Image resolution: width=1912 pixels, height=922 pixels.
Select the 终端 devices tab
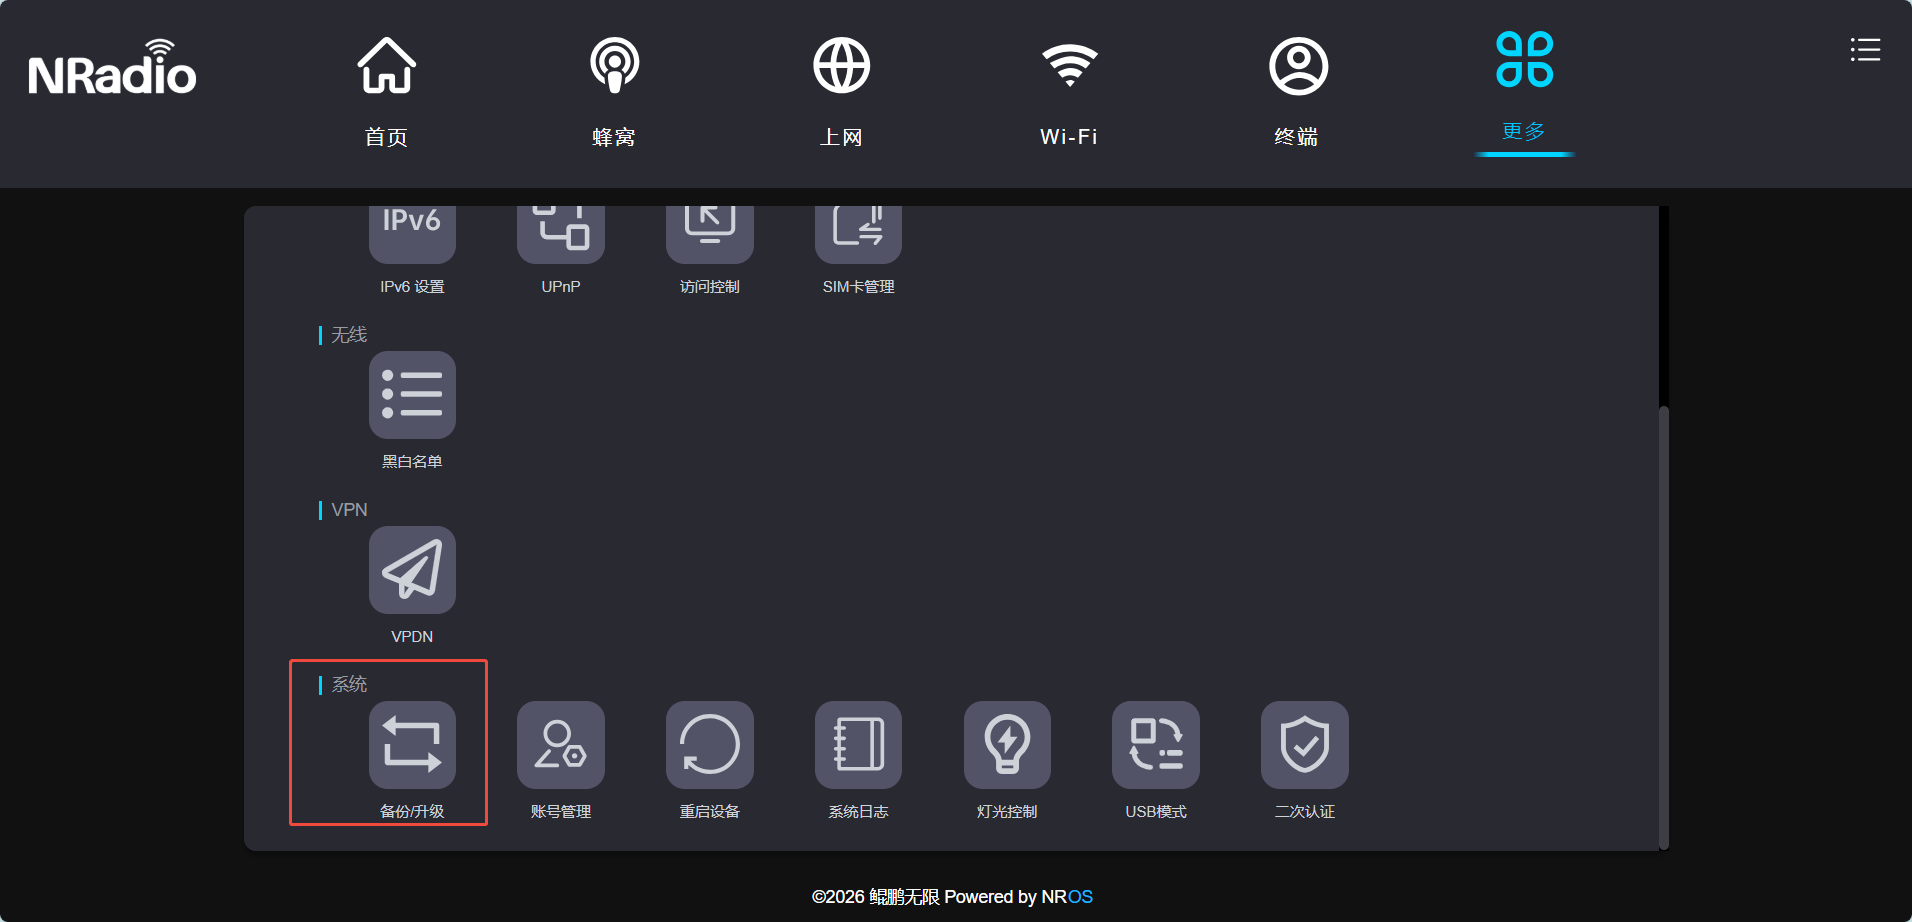(1297, 92)
